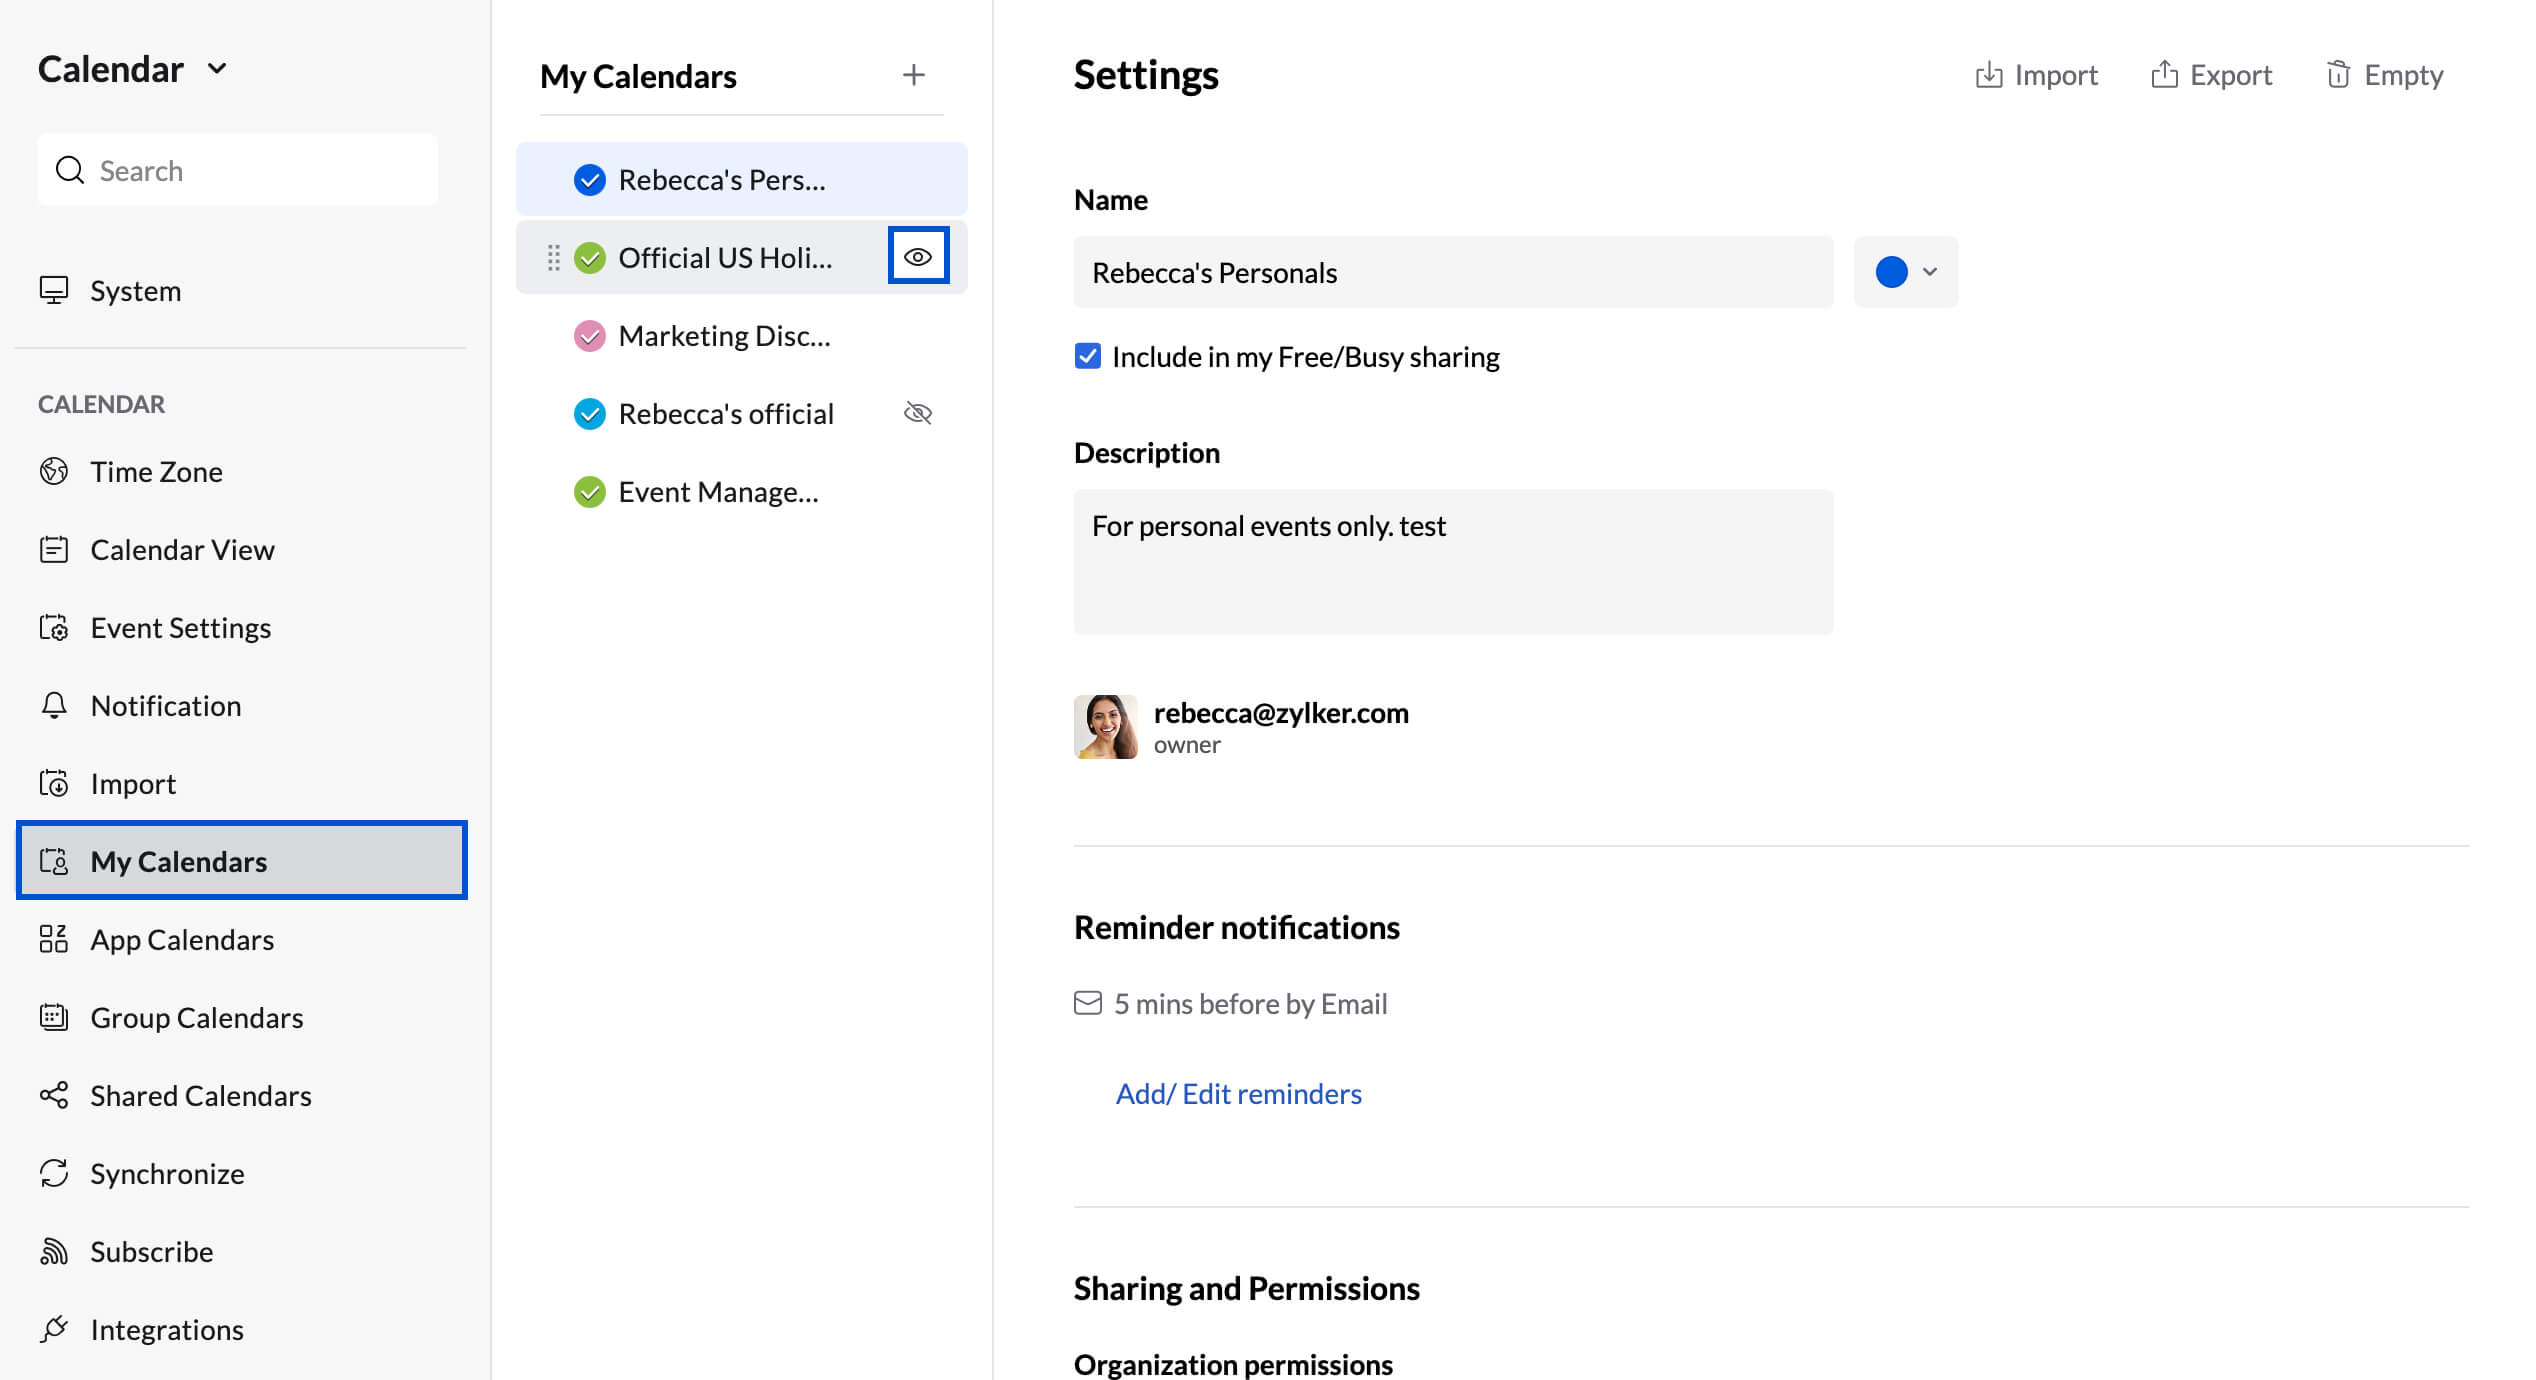2536x1380 pixels.
Task: Click the plus icon to add calendar
Action: click(913, 75)
